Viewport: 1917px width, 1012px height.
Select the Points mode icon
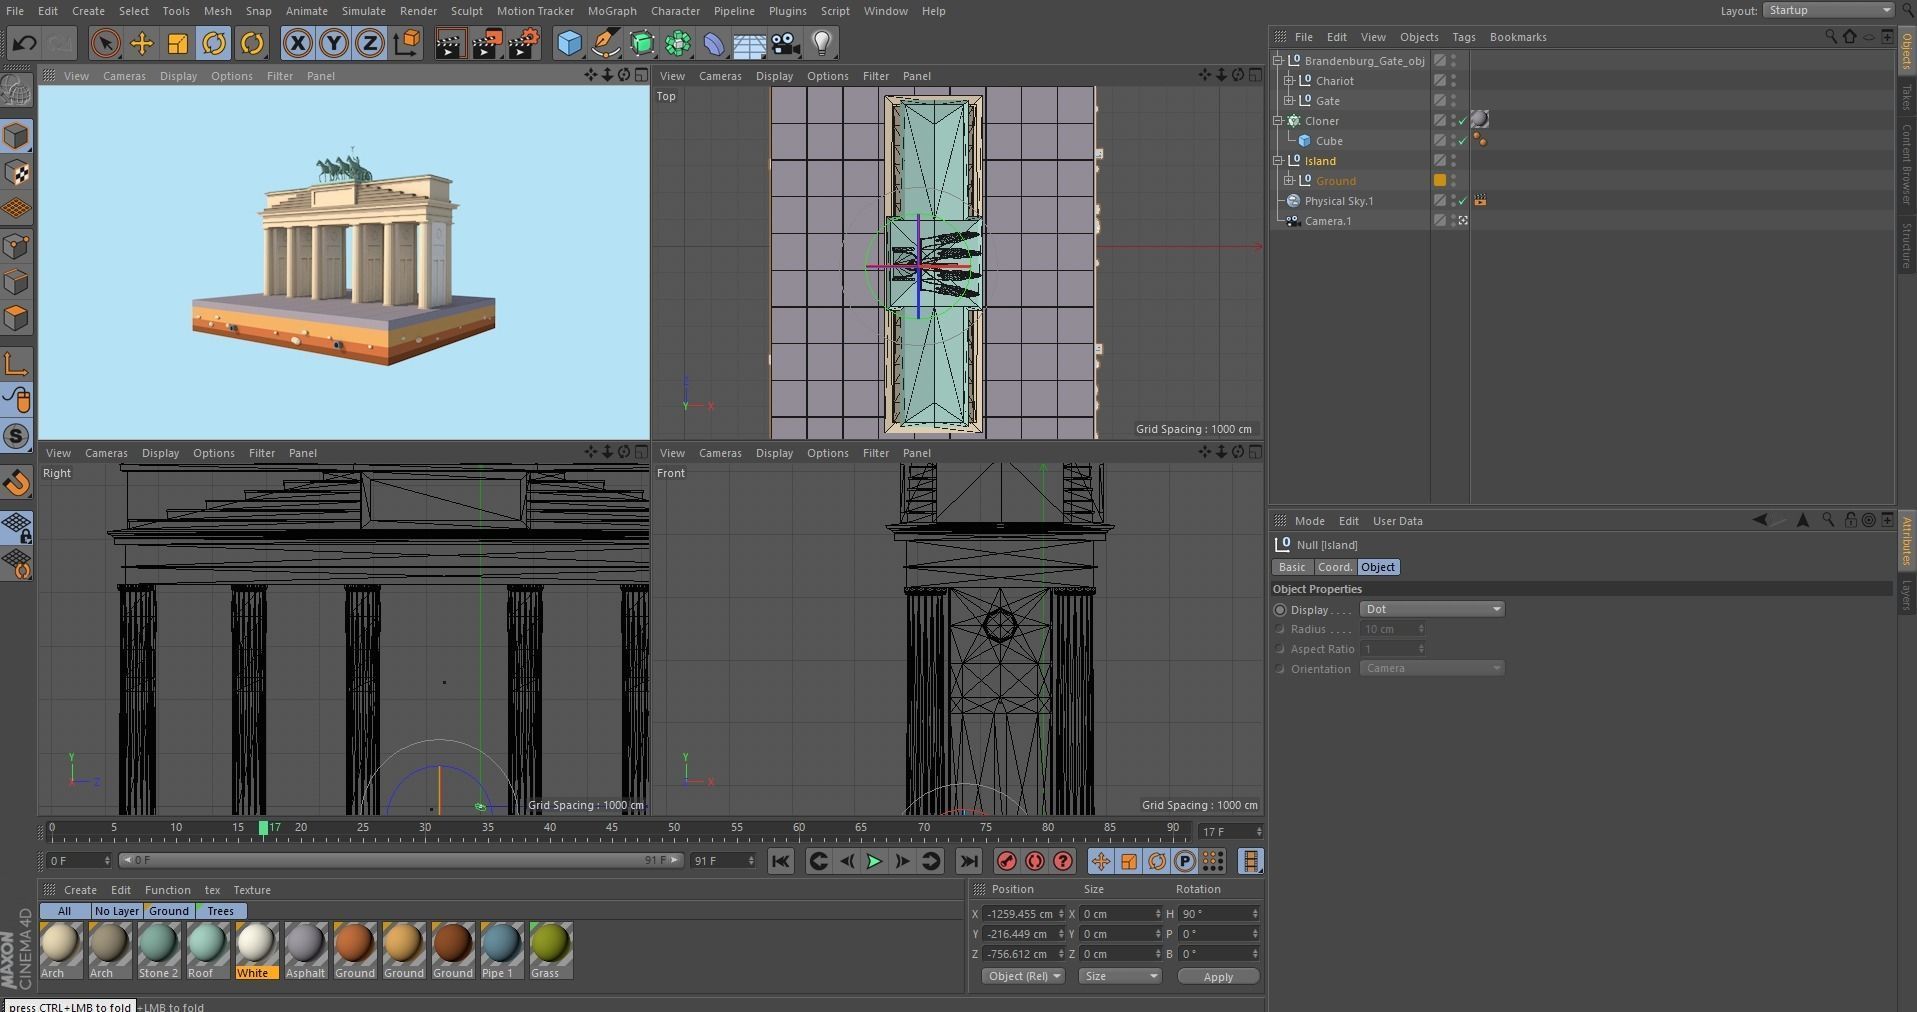tap(17, 245)
